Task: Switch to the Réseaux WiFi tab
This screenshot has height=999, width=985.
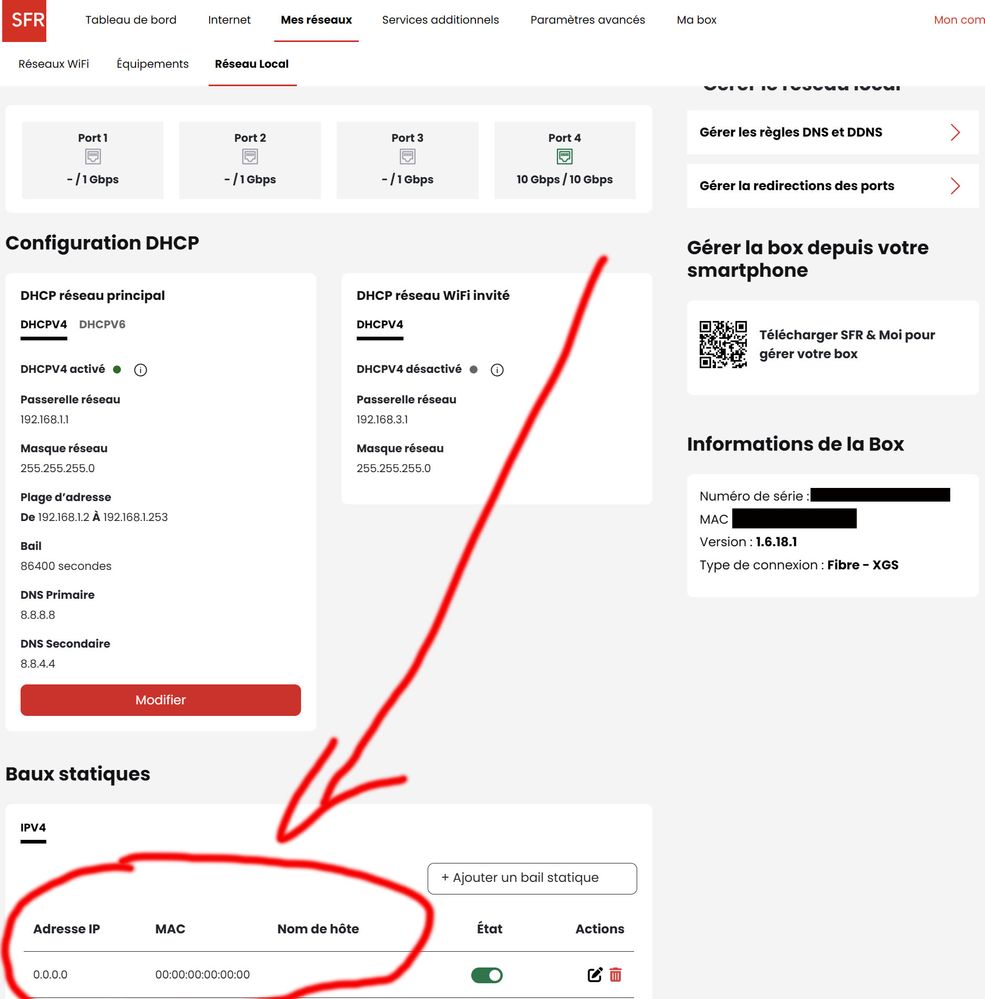Action: click(x=54, y=64)
